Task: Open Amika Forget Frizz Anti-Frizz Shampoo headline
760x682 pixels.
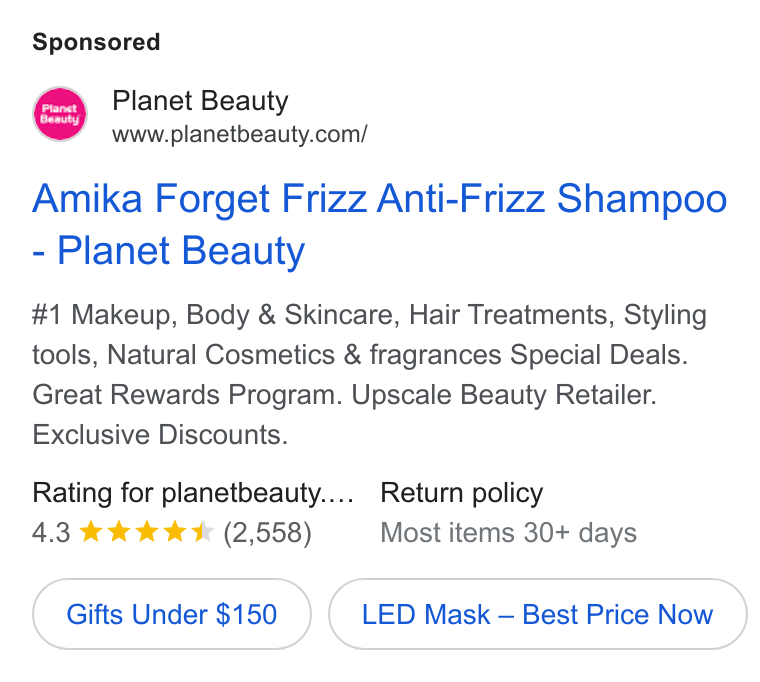Action: pyautogui.click(x=380, y=199)
